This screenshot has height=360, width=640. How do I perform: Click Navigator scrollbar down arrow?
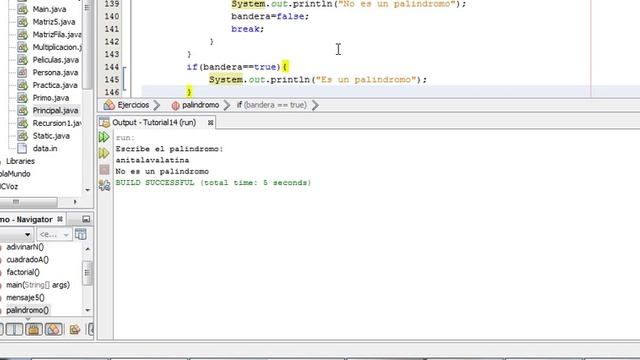click(87, 311)
